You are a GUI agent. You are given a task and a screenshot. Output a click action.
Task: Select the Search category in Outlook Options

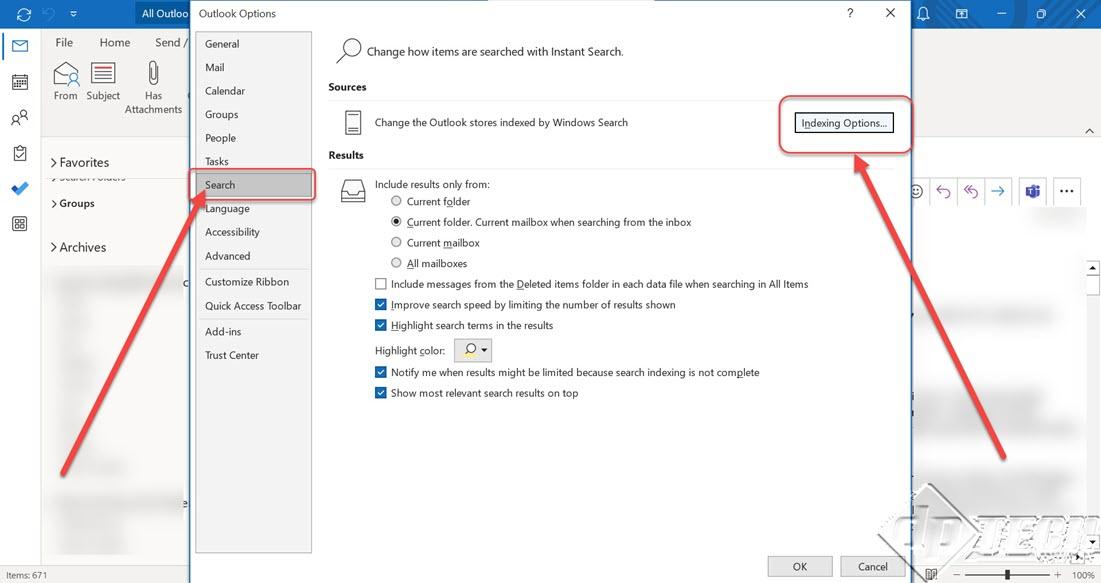tap(253, 185)
